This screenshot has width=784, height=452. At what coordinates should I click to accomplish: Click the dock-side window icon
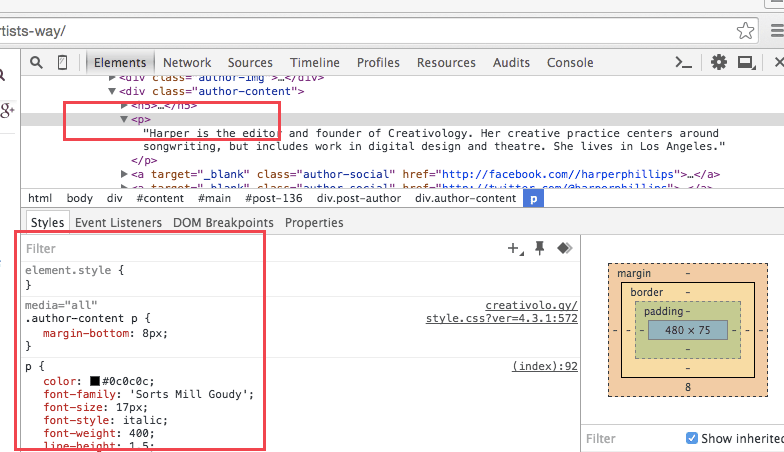point(745,62)
